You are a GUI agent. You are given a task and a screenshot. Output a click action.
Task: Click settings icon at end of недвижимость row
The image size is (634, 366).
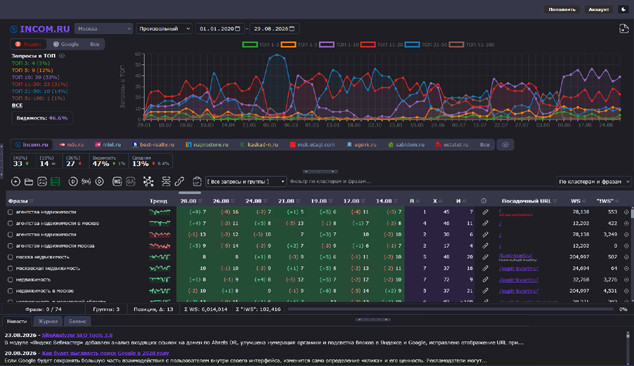[626, 279]
